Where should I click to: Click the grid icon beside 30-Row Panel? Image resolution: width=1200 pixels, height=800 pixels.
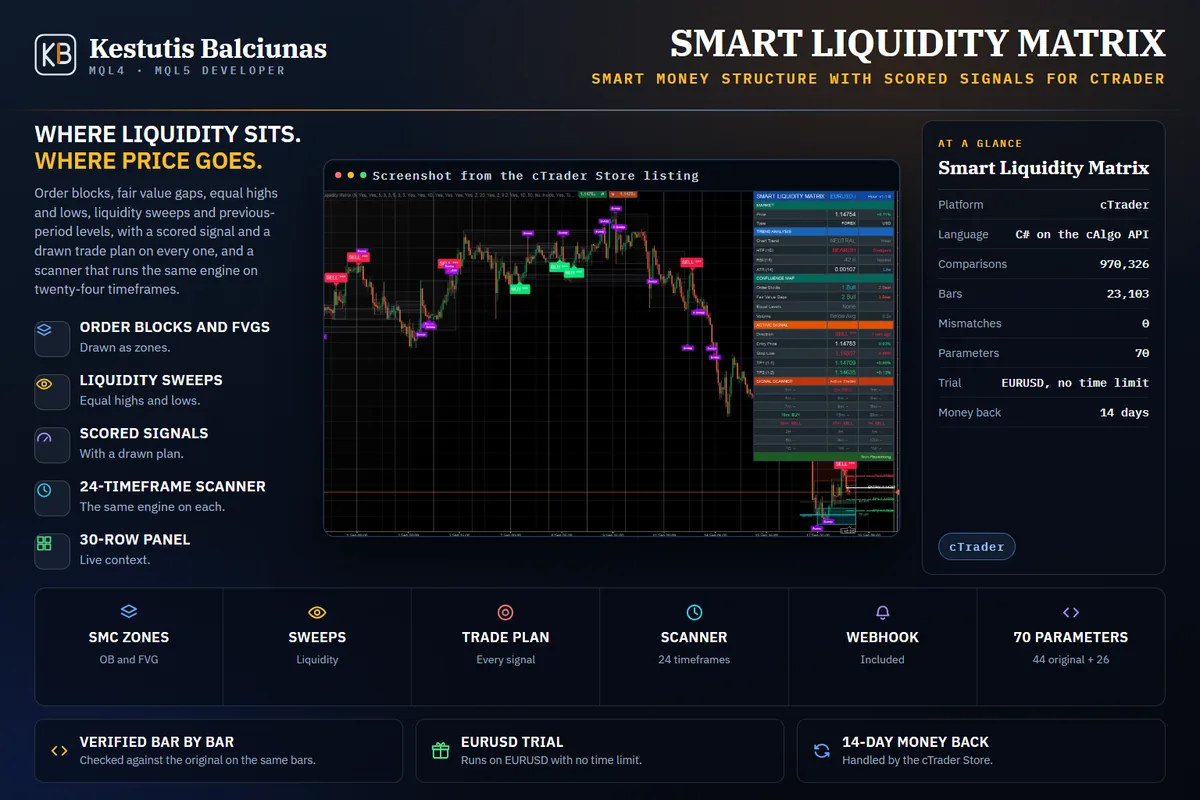(x=44, y=543)
